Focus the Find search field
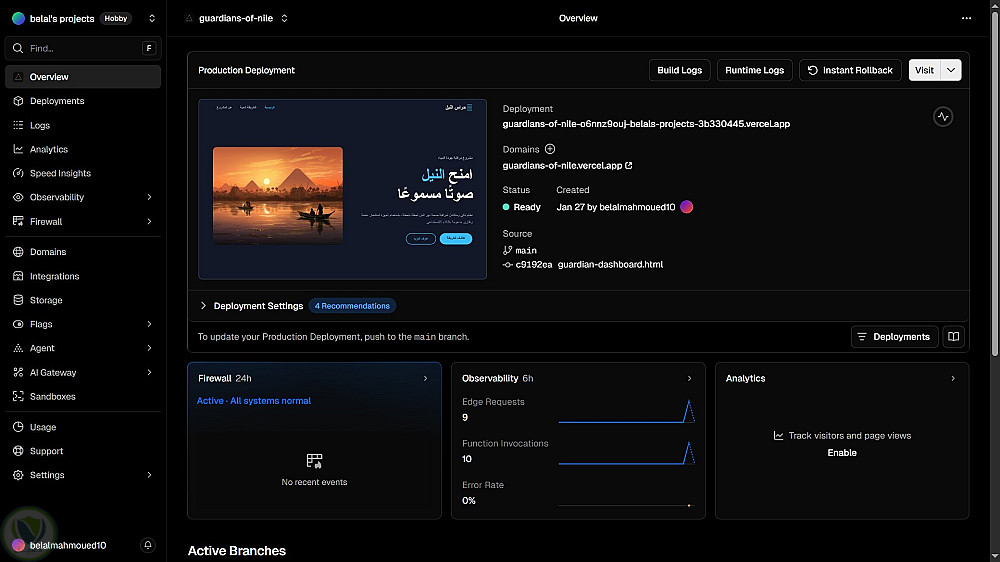Image resolution: width=1000 pixels, height=562 pixels. point(83,48)
